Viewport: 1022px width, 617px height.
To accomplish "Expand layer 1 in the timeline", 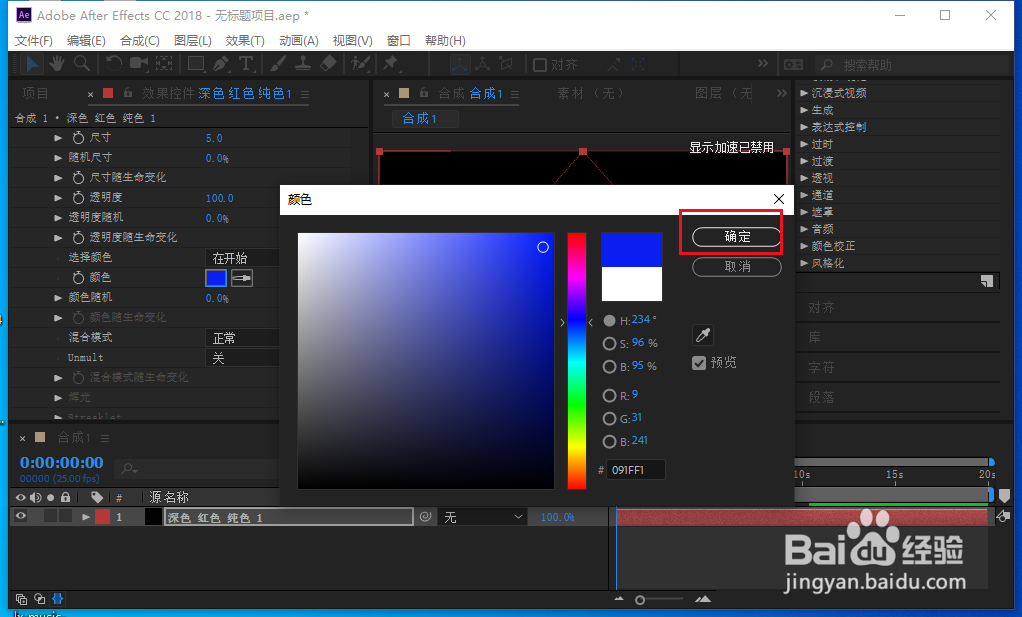I will 85,517.
